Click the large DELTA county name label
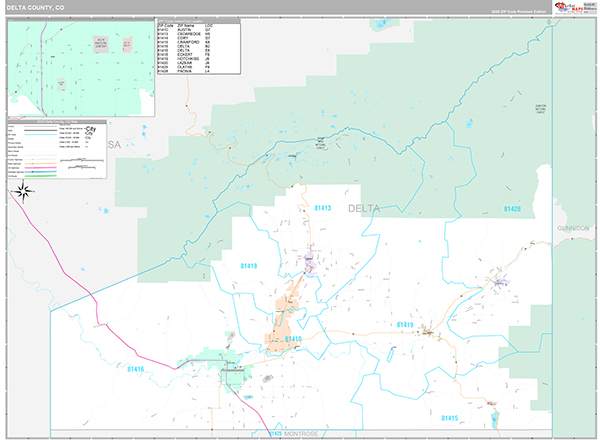 (365, 208)
